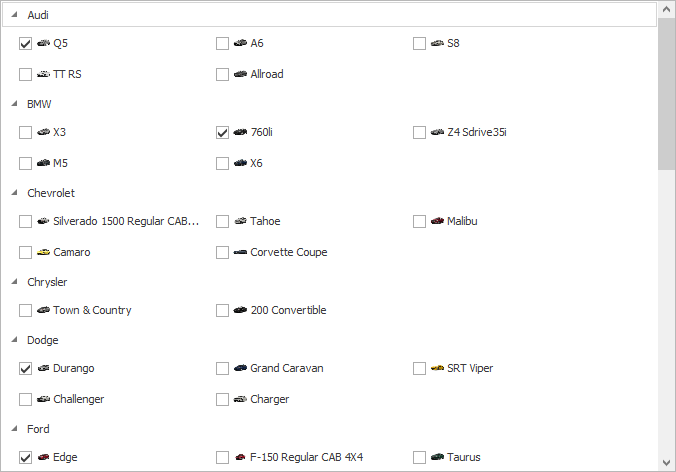Click the car icon next to 760li

coord(240,132)
